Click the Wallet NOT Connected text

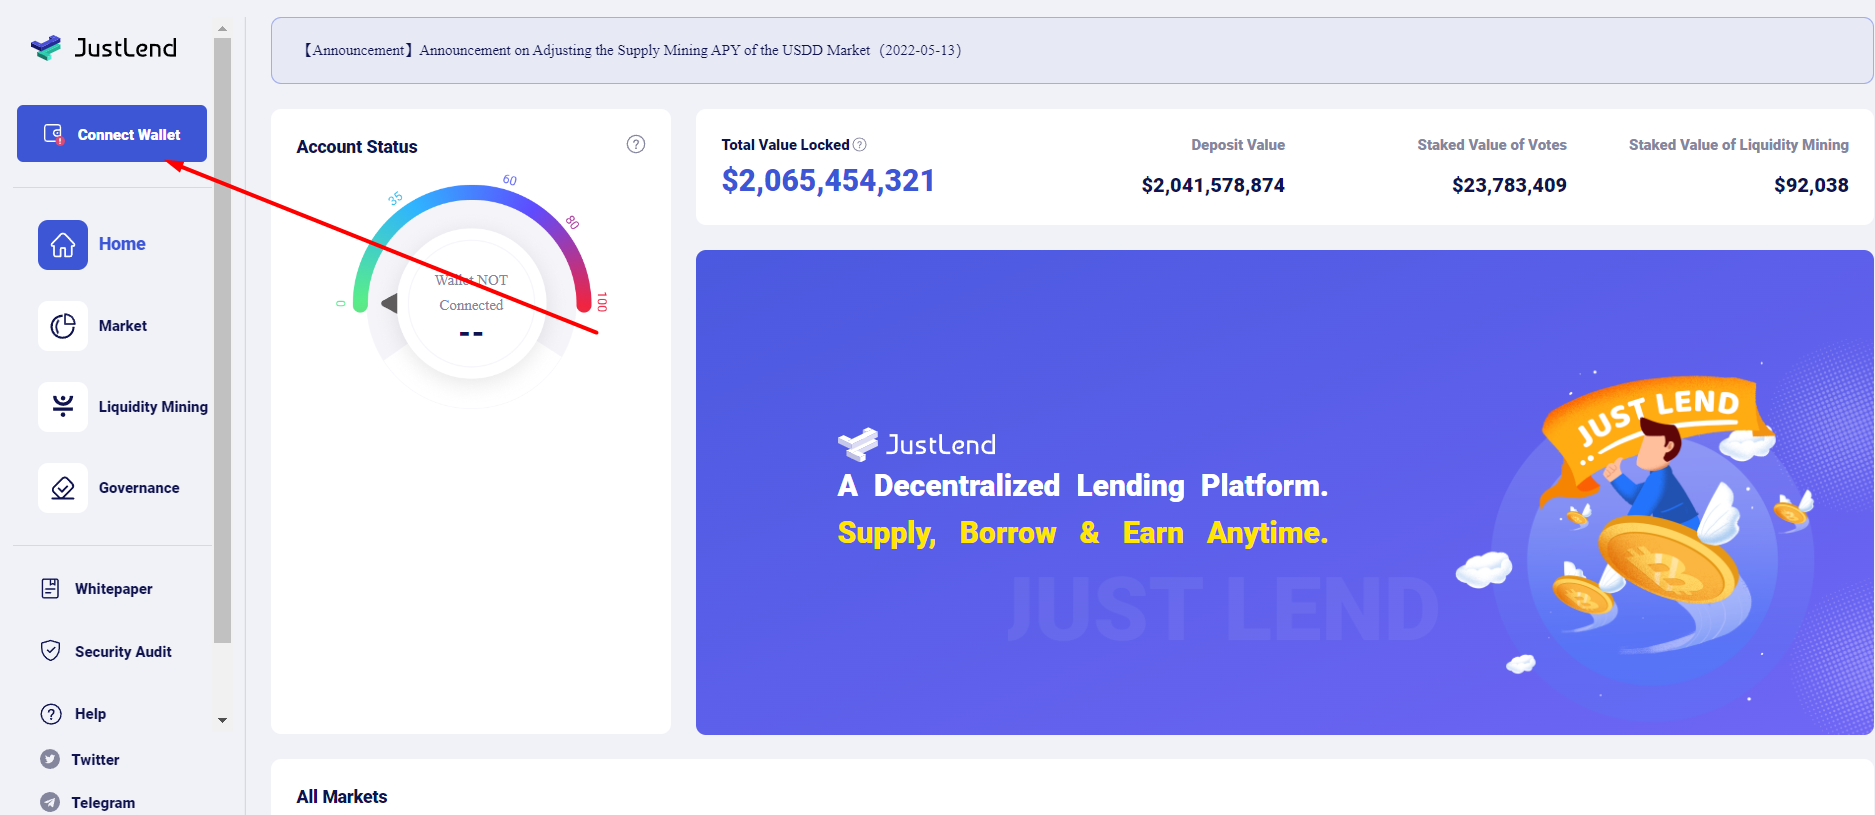coord(471,292)
